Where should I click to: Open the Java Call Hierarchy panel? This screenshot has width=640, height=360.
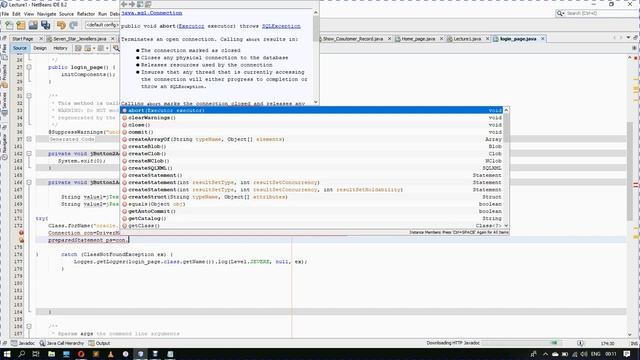62,343
